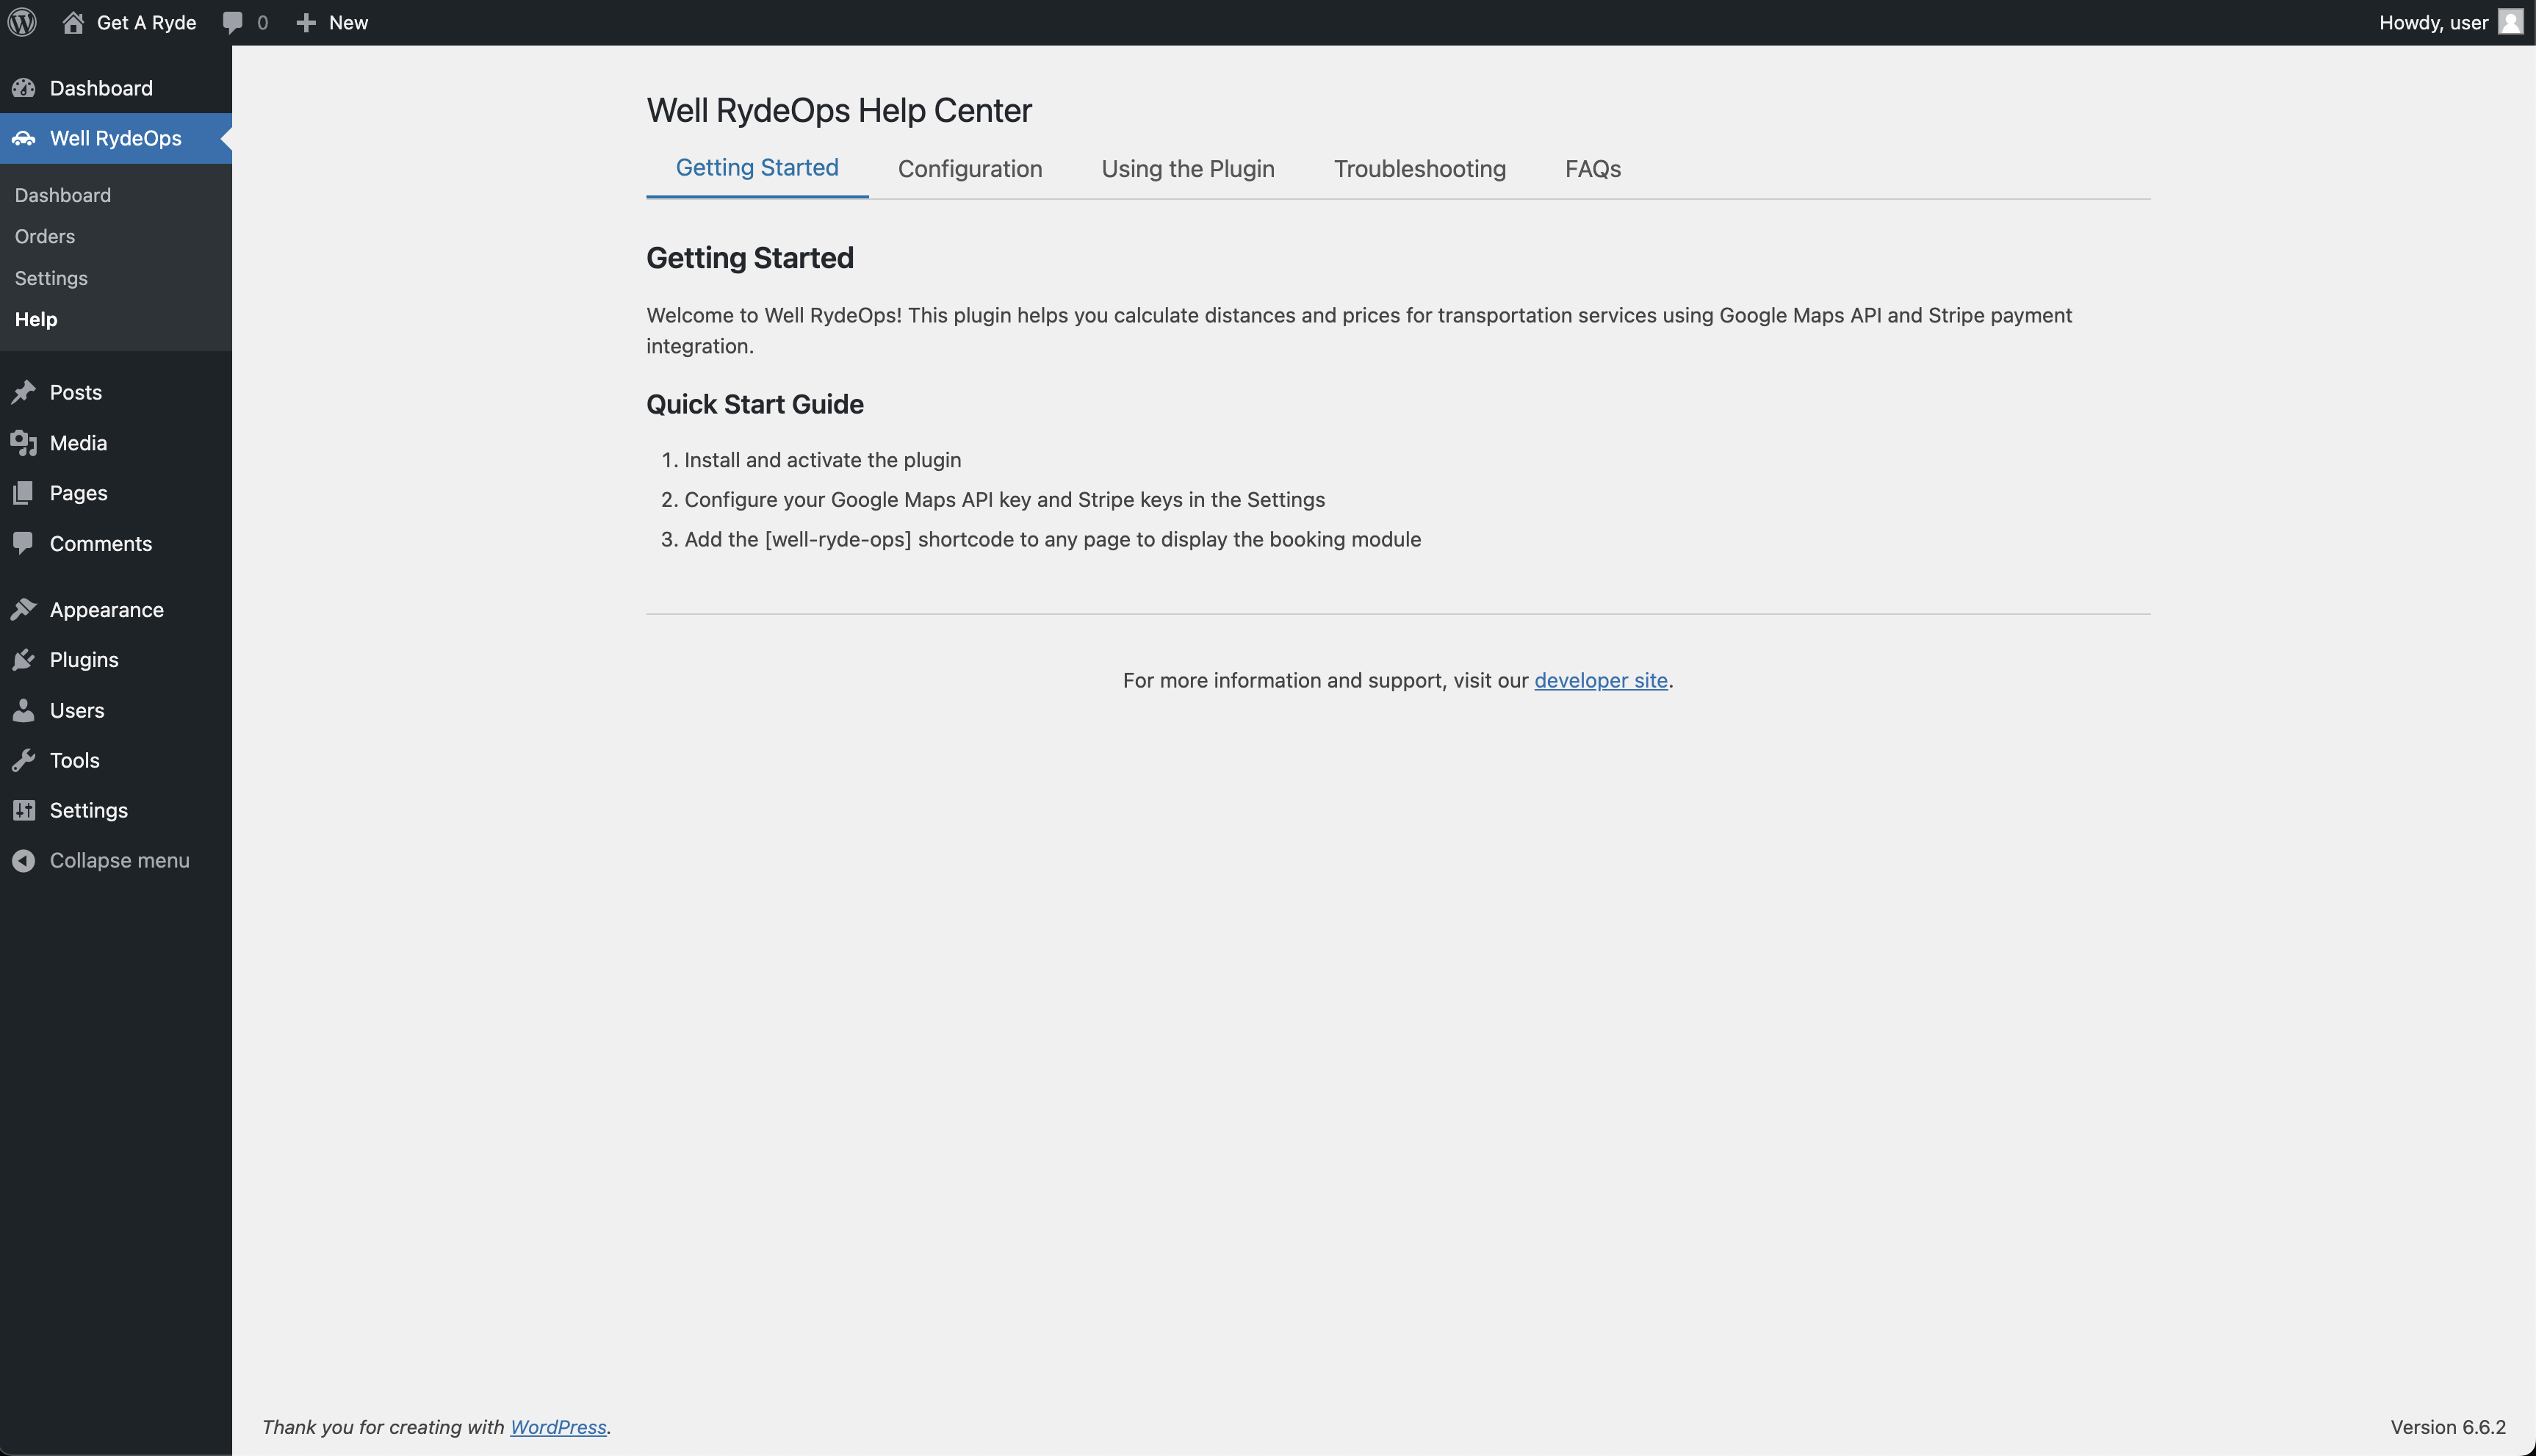Open the Plugins menu label
The height and width of the screenshot is (1456, 2536).
coord(84,659)
